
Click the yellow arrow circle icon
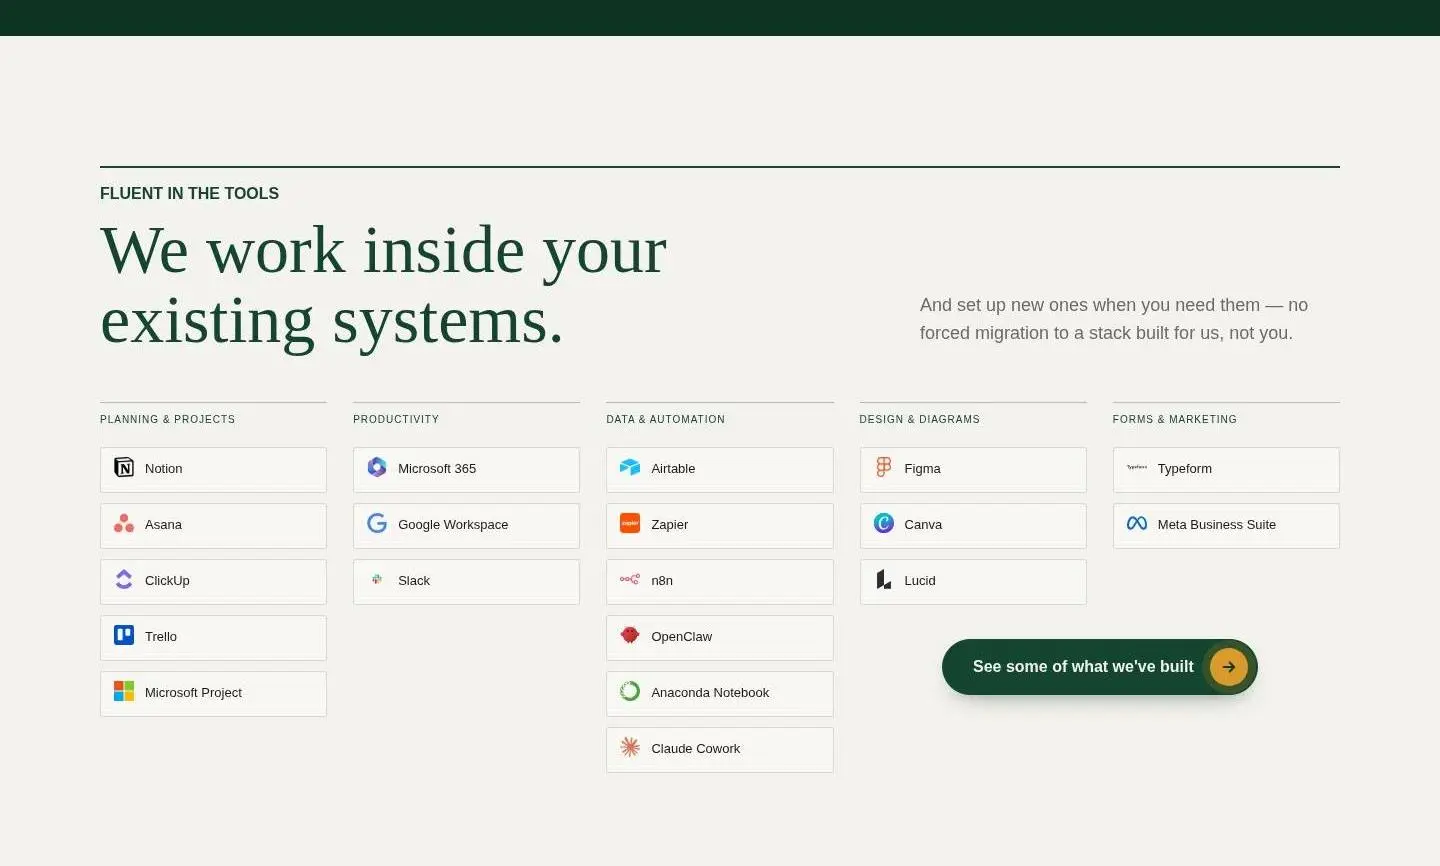(x=1229, y=667)
